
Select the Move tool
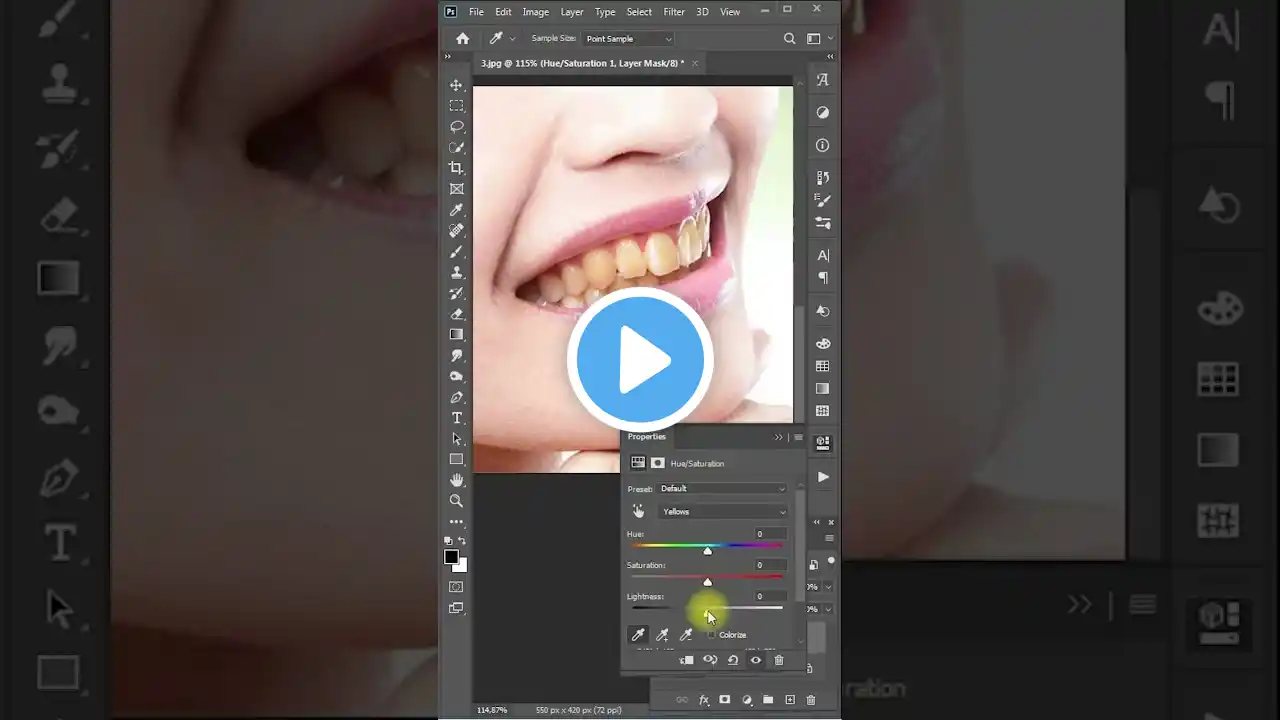[457, 85]
